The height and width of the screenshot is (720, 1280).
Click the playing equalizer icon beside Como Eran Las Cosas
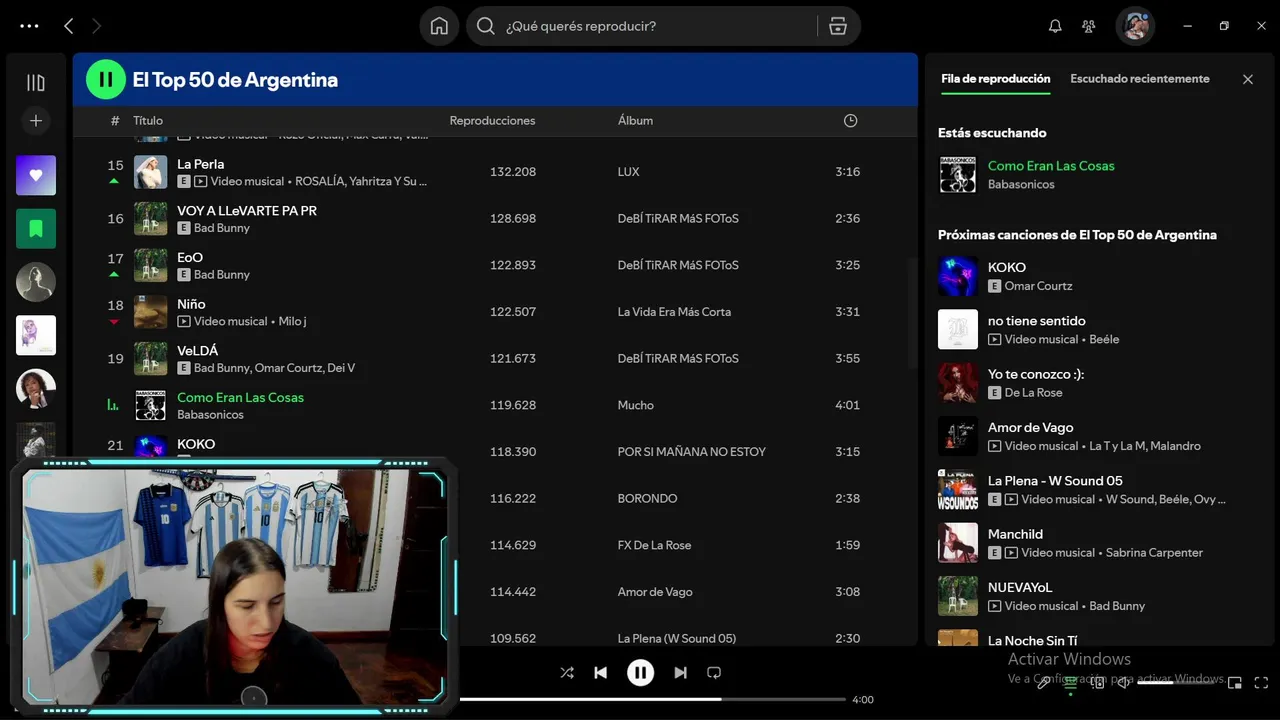pyautogui.click(x=113, y=405)
